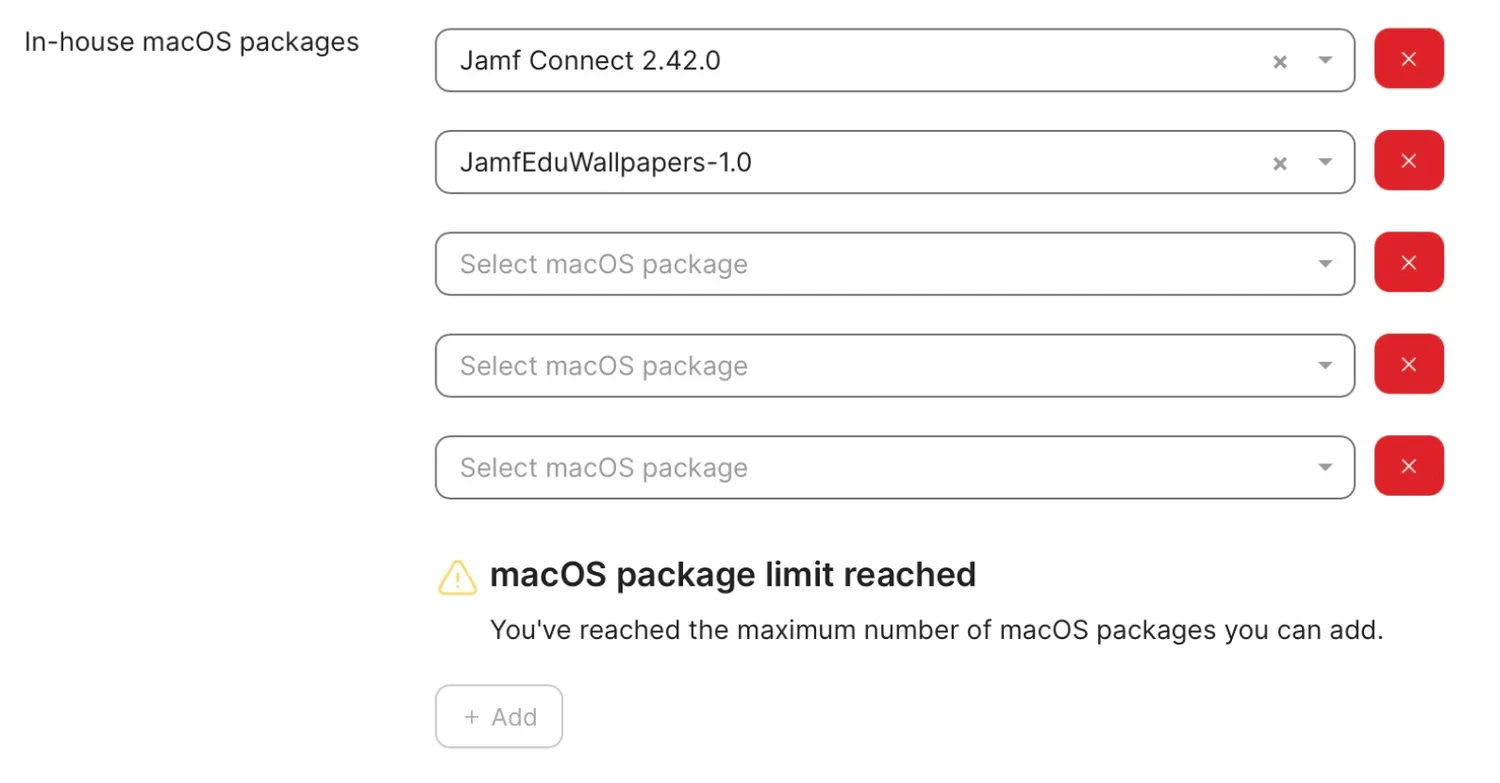Open the Jamf Connect 2.42.0 dropdown
The image size is (1500, 783).
point(1325,61)
